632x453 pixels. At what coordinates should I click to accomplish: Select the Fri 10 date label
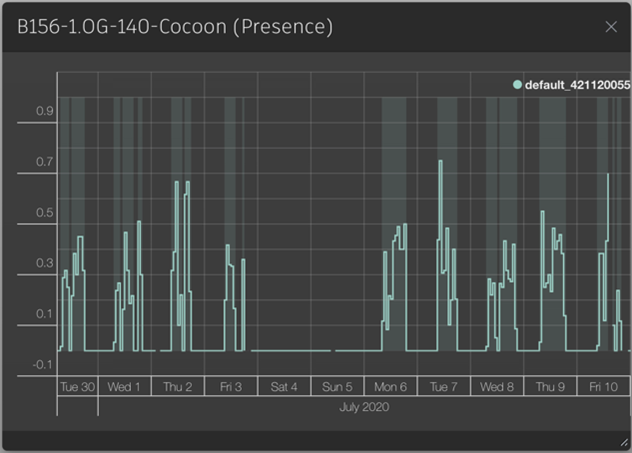point(603,387)
